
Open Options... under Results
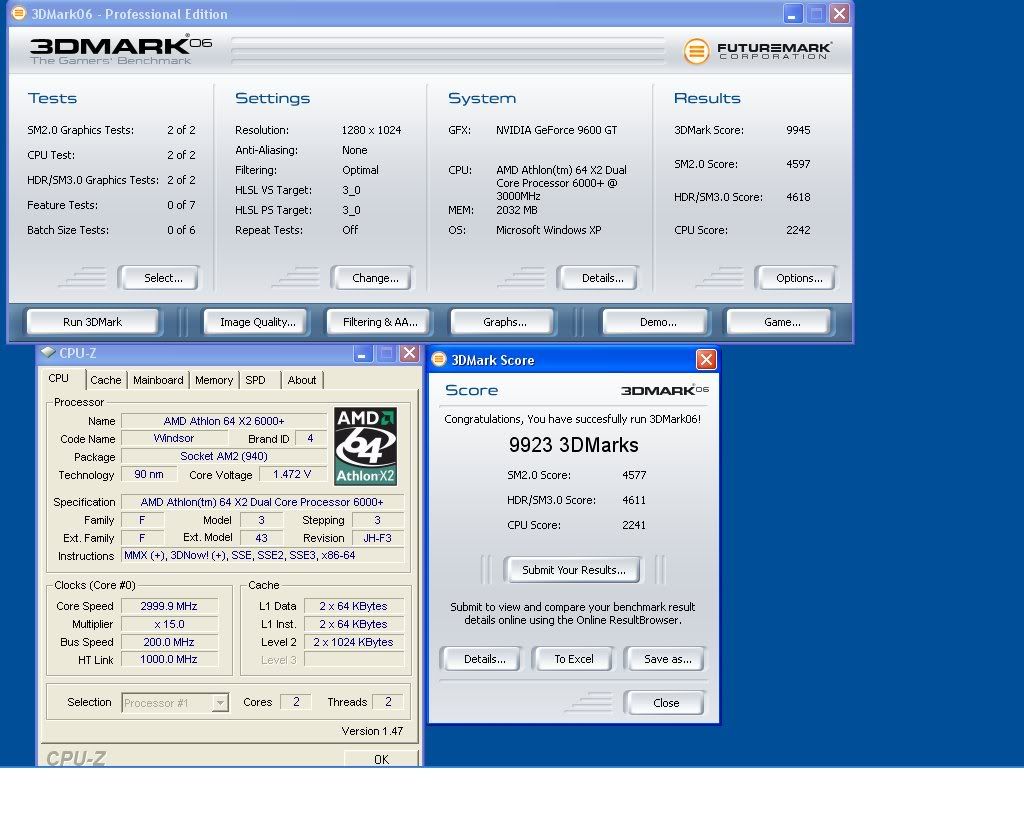tap(796, 278)
